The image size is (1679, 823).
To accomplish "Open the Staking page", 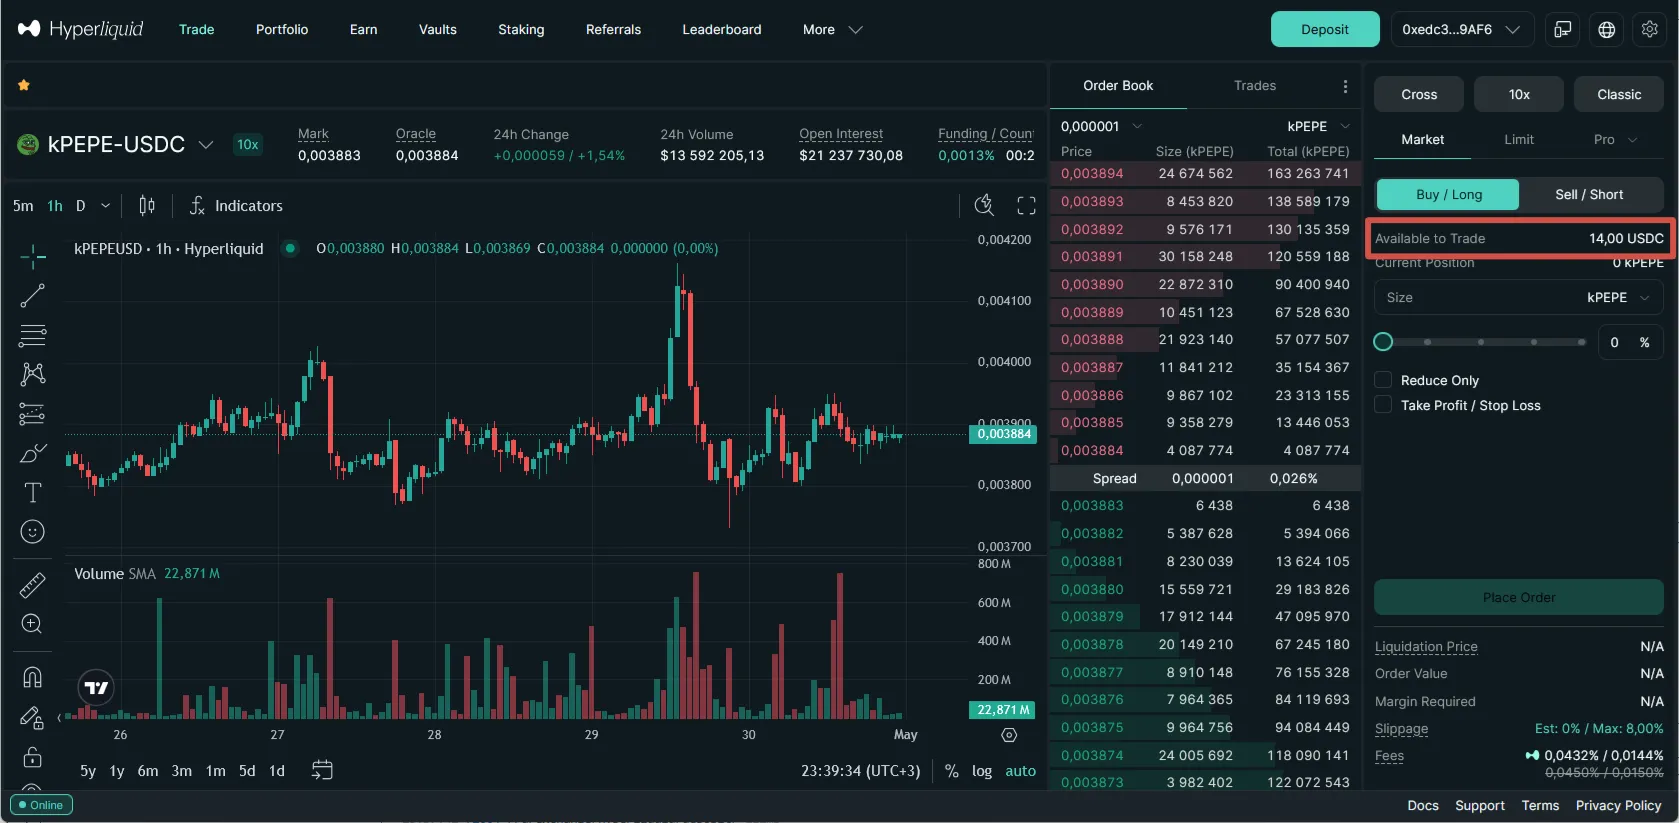I will coord(521,30).
